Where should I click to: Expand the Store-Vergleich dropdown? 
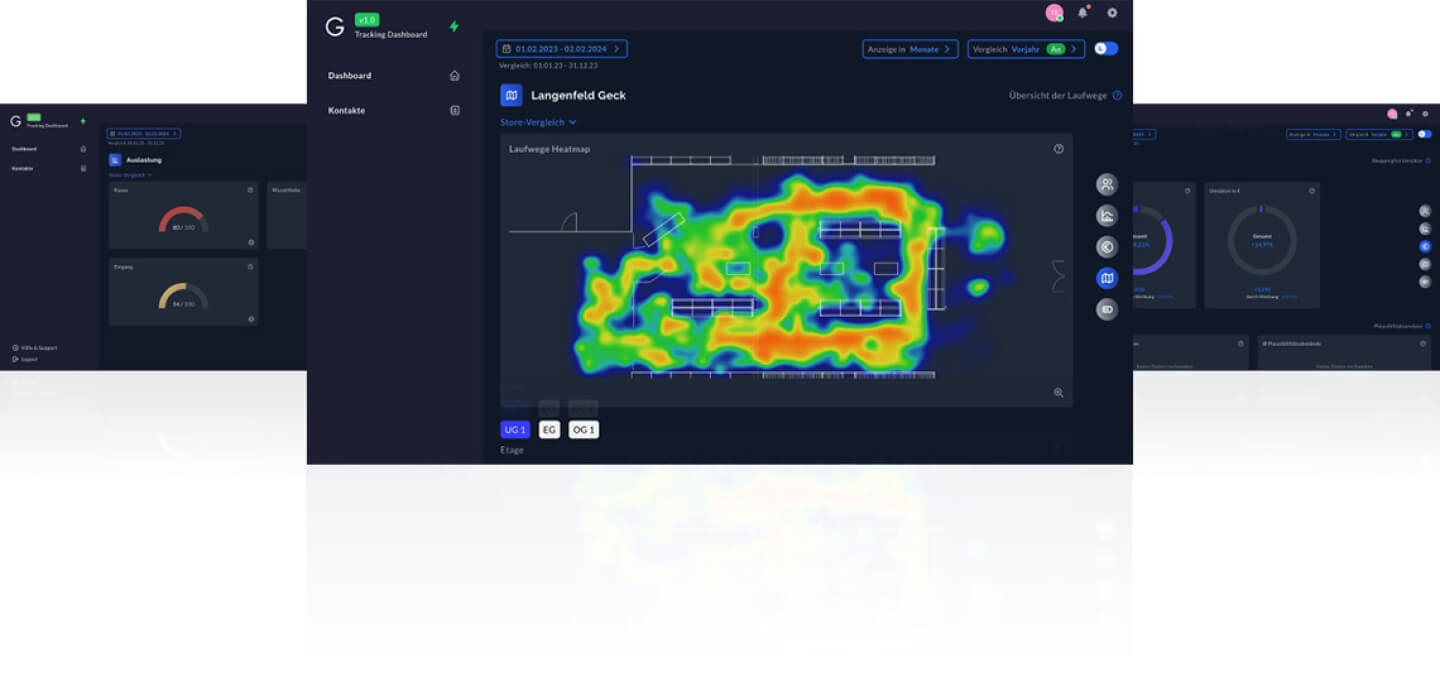(539, 122)
